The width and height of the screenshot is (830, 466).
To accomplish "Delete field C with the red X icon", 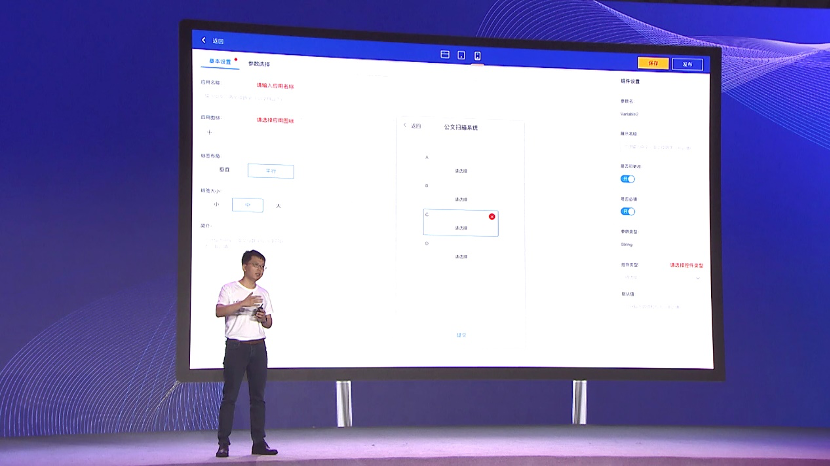I will click(491, 216).
